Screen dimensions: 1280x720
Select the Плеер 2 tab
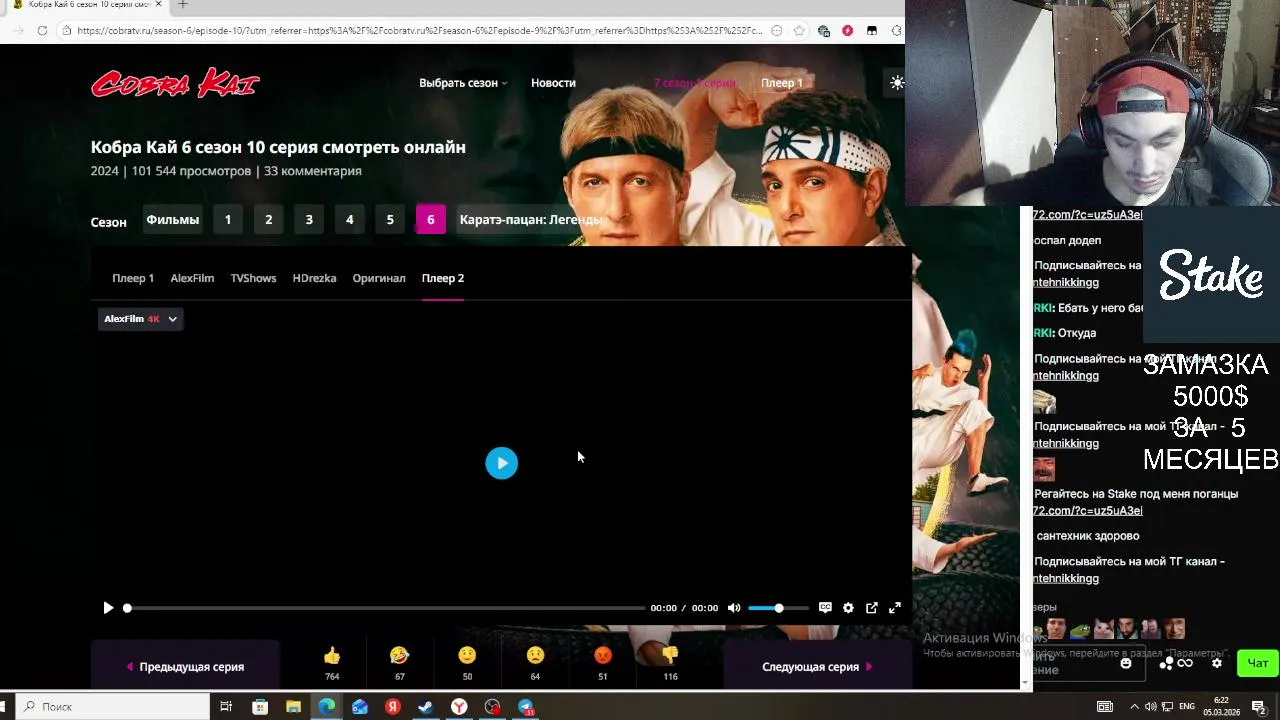point(443,278)
